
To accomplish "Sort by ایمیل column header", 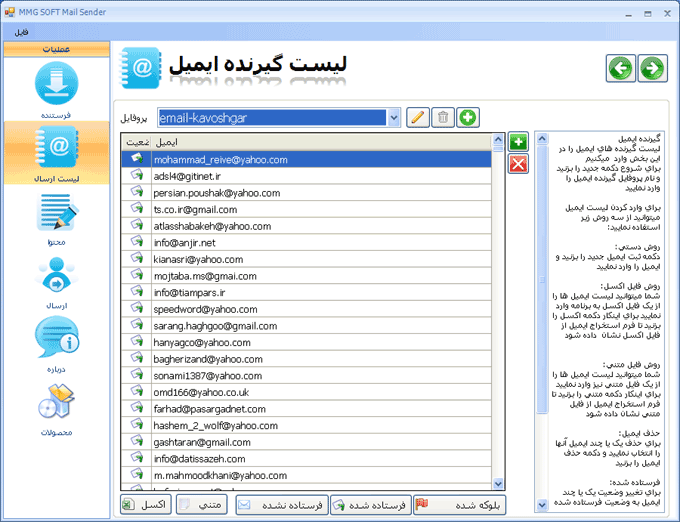I will (x=321, y=142).
